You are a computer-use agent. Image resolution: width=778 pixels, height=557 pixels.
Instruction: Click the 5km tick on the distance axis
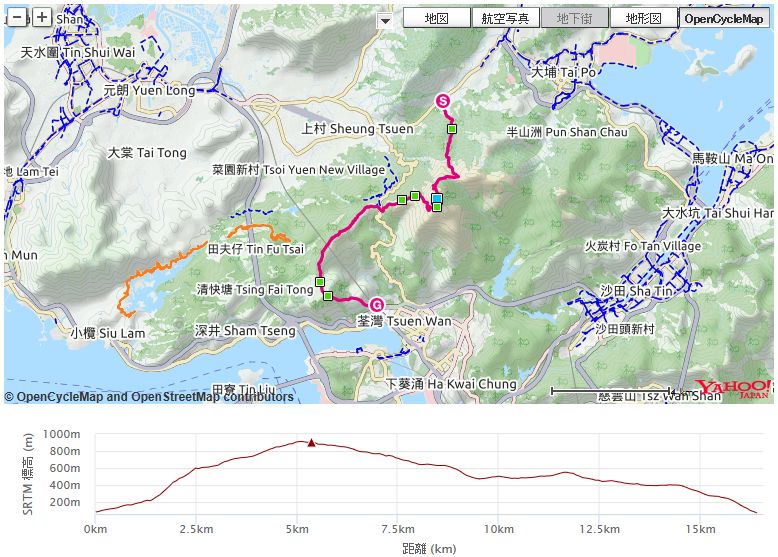[297, 529]
